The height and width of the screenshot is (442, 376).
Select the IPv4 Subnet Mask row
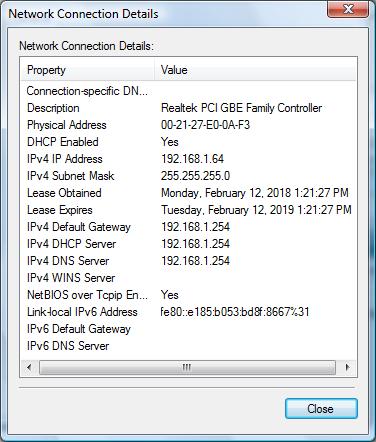pos(189,176)
